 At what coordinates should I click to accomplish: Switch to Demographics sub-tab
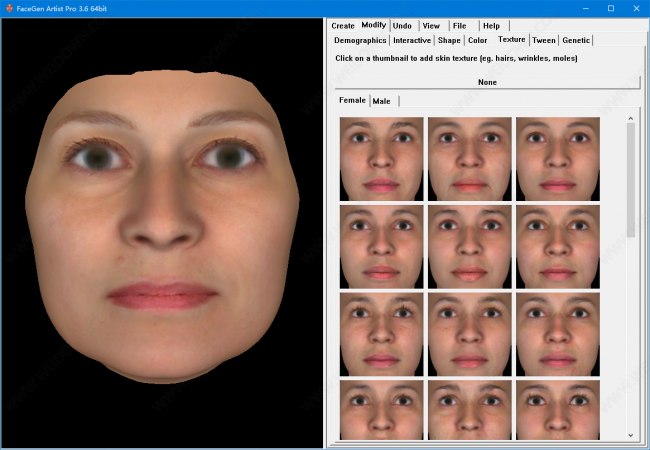360,40
